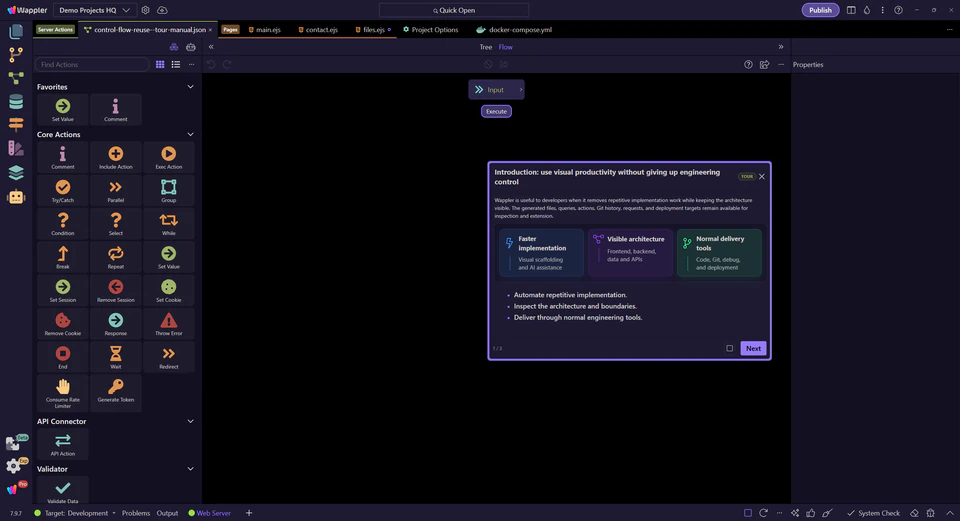Select the Redirect action
Viewport: 960px width, 521px height.
click(168, 357)
